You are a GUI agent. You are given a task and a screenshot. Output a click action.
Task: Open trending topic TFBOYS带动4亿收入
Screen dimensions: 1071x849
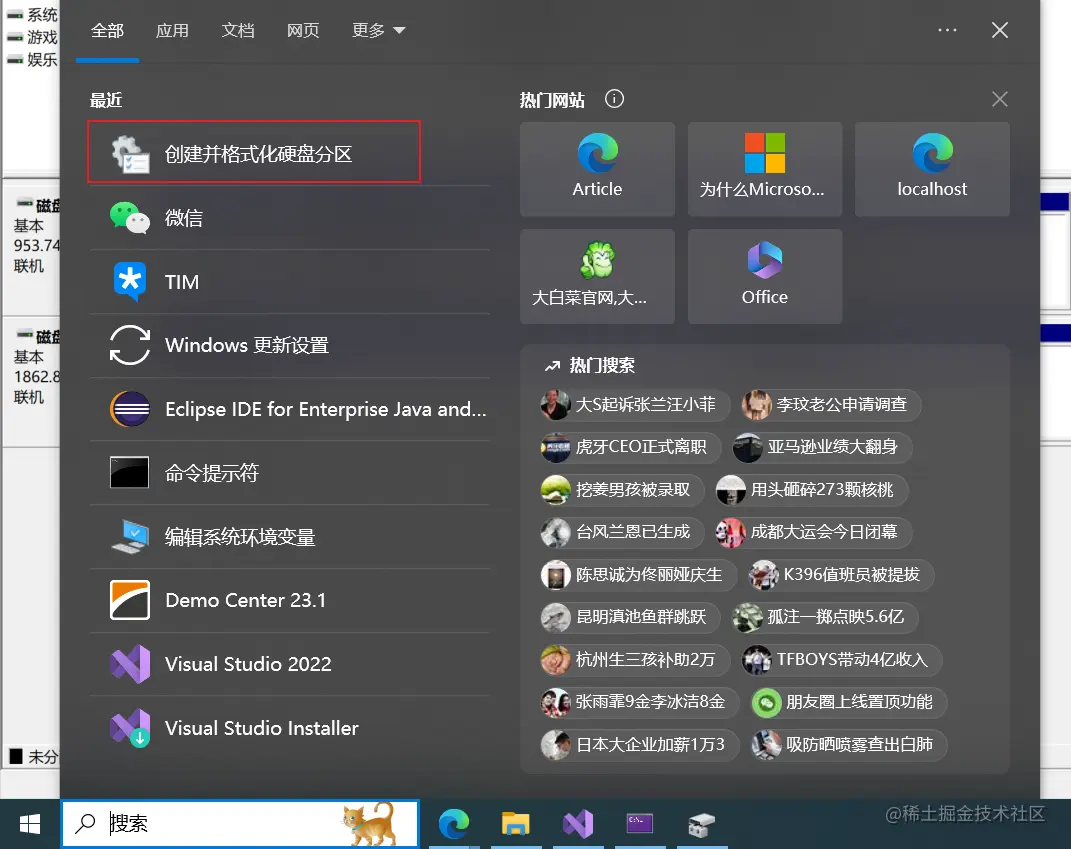[x=842, y=660]
